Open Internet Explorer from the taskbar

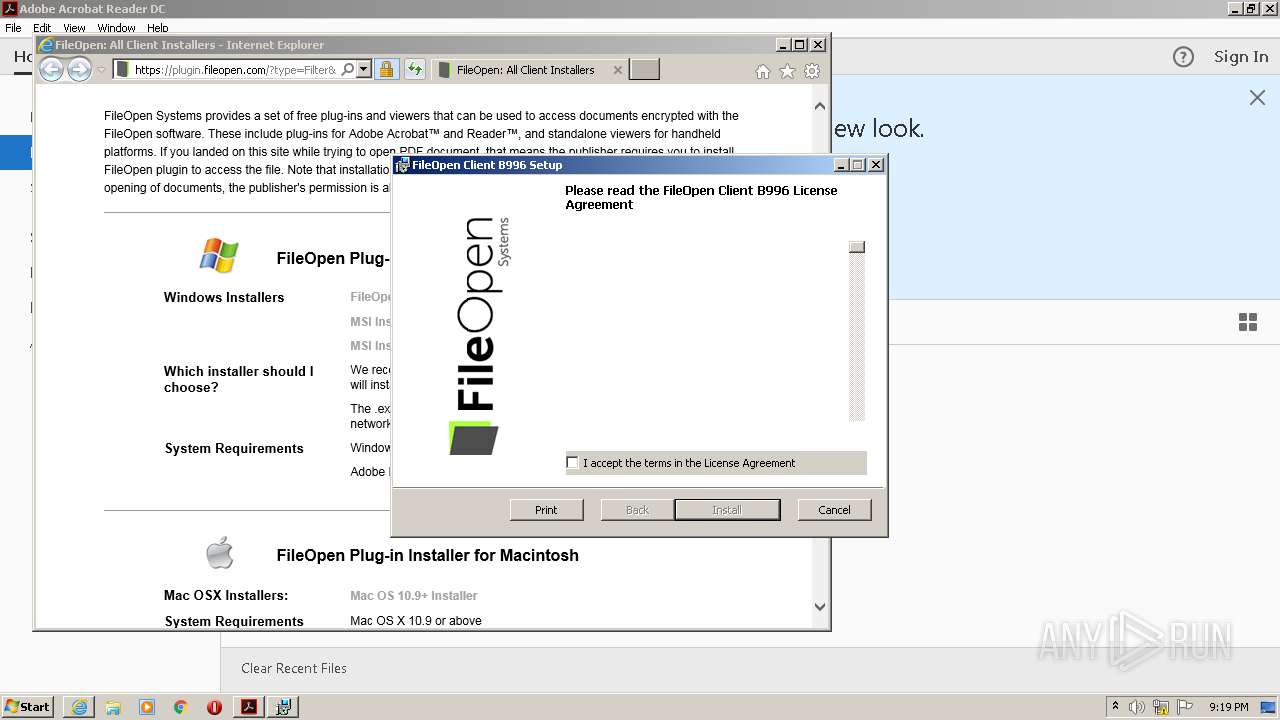[79, 707]
